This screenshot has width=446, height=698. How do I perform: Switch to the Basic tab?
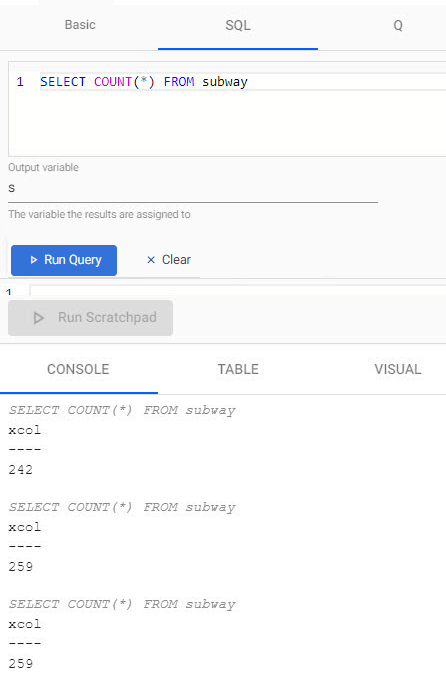click(80, 25)
